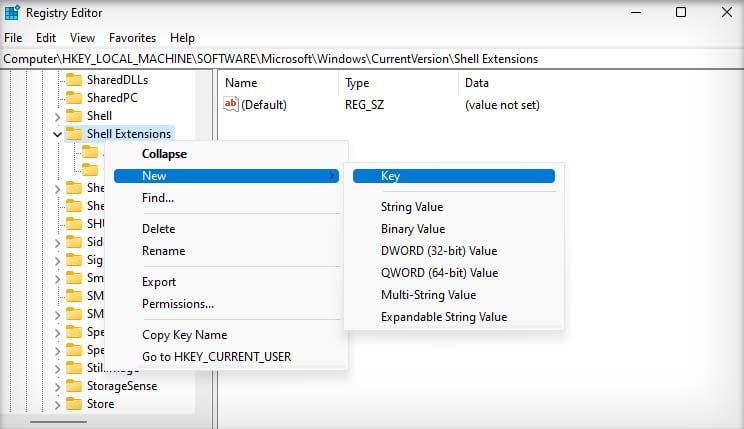744x429 pixels.
Task: Click the Store folder icon
Action: pos(74,404)
